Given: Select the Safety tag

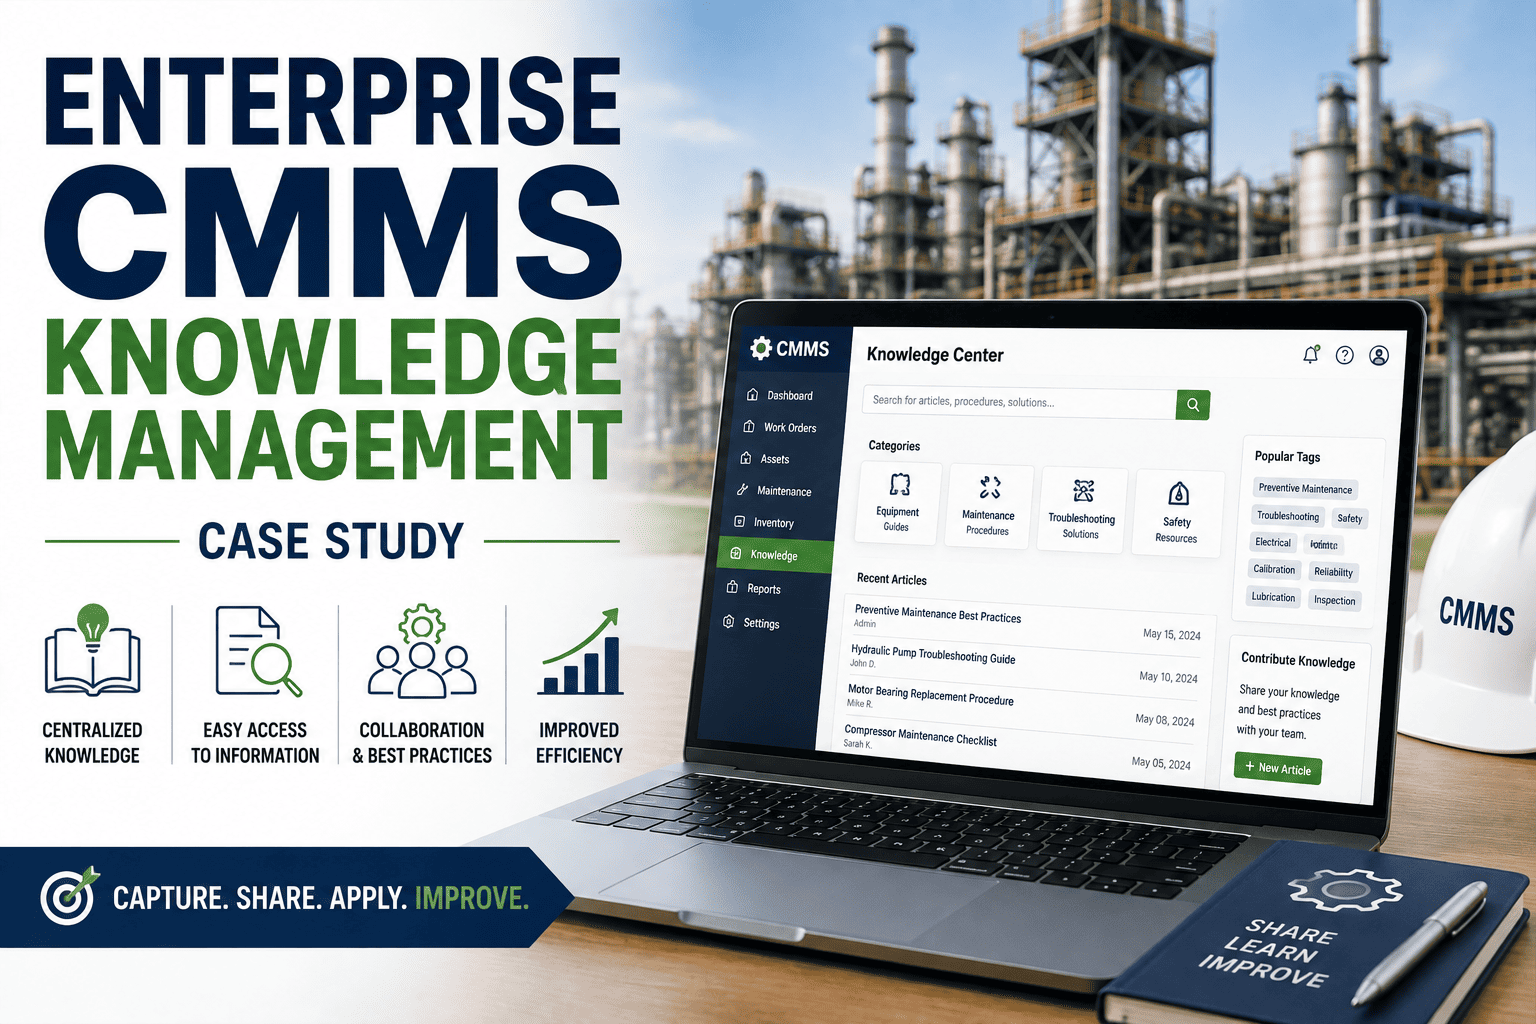Looking at the screenshot, I should point(1350,518).
